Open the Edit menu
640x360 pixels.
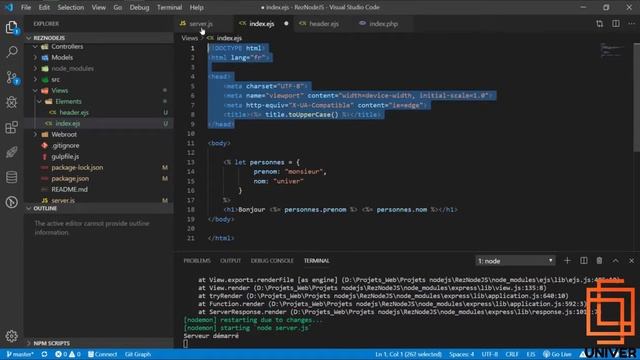point(44,7)
